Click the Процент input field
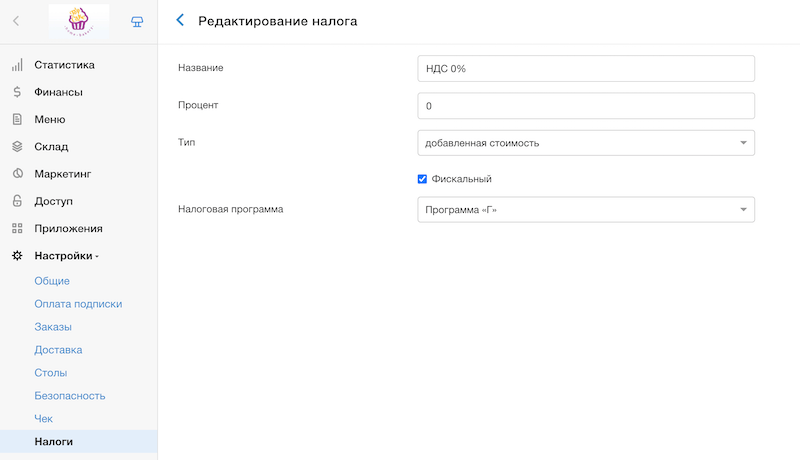The height and width of the screenshot is (460, 800). (x=585, y=105)
